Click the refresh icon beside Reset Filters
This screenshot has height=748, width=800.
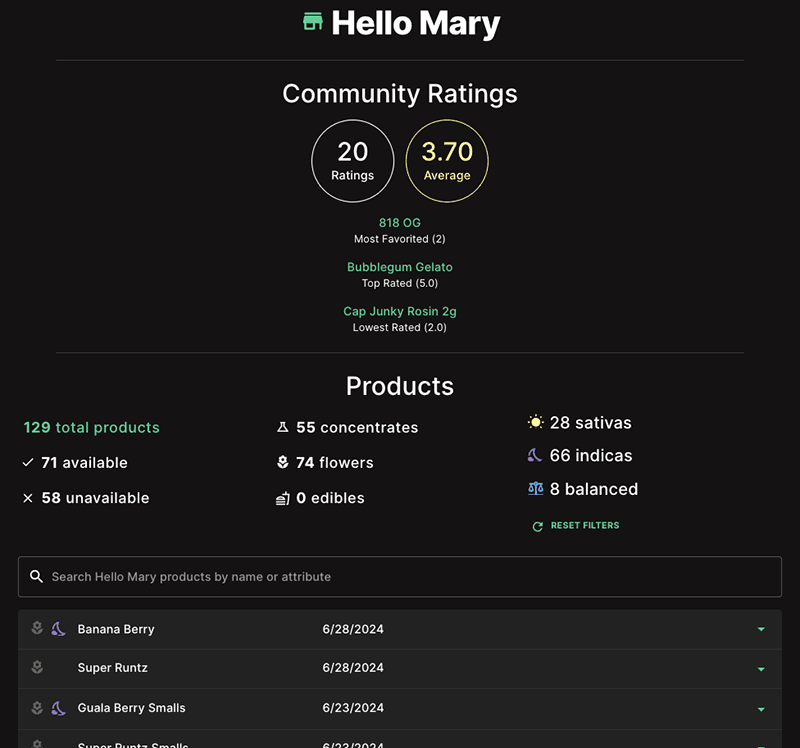click(x=538, y=526)
